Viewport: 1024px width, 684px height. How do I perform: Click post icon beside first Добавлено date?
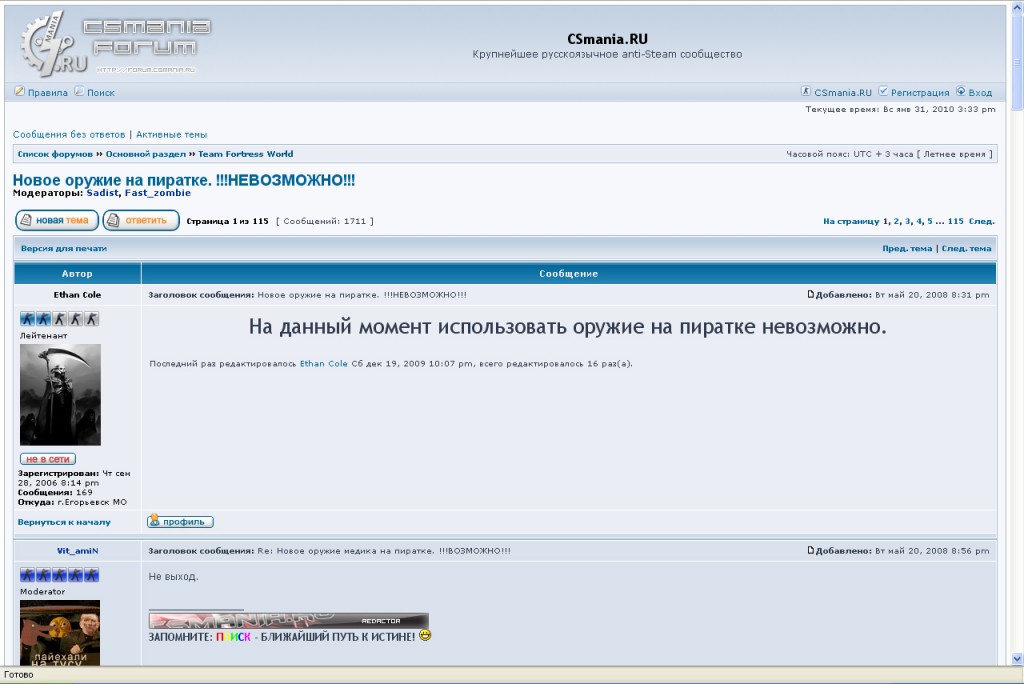(x=811, y=295)
